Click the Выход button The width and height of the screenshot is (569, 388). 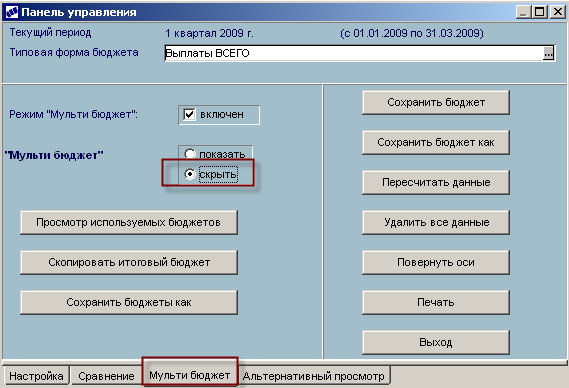[x=436, y=342]
